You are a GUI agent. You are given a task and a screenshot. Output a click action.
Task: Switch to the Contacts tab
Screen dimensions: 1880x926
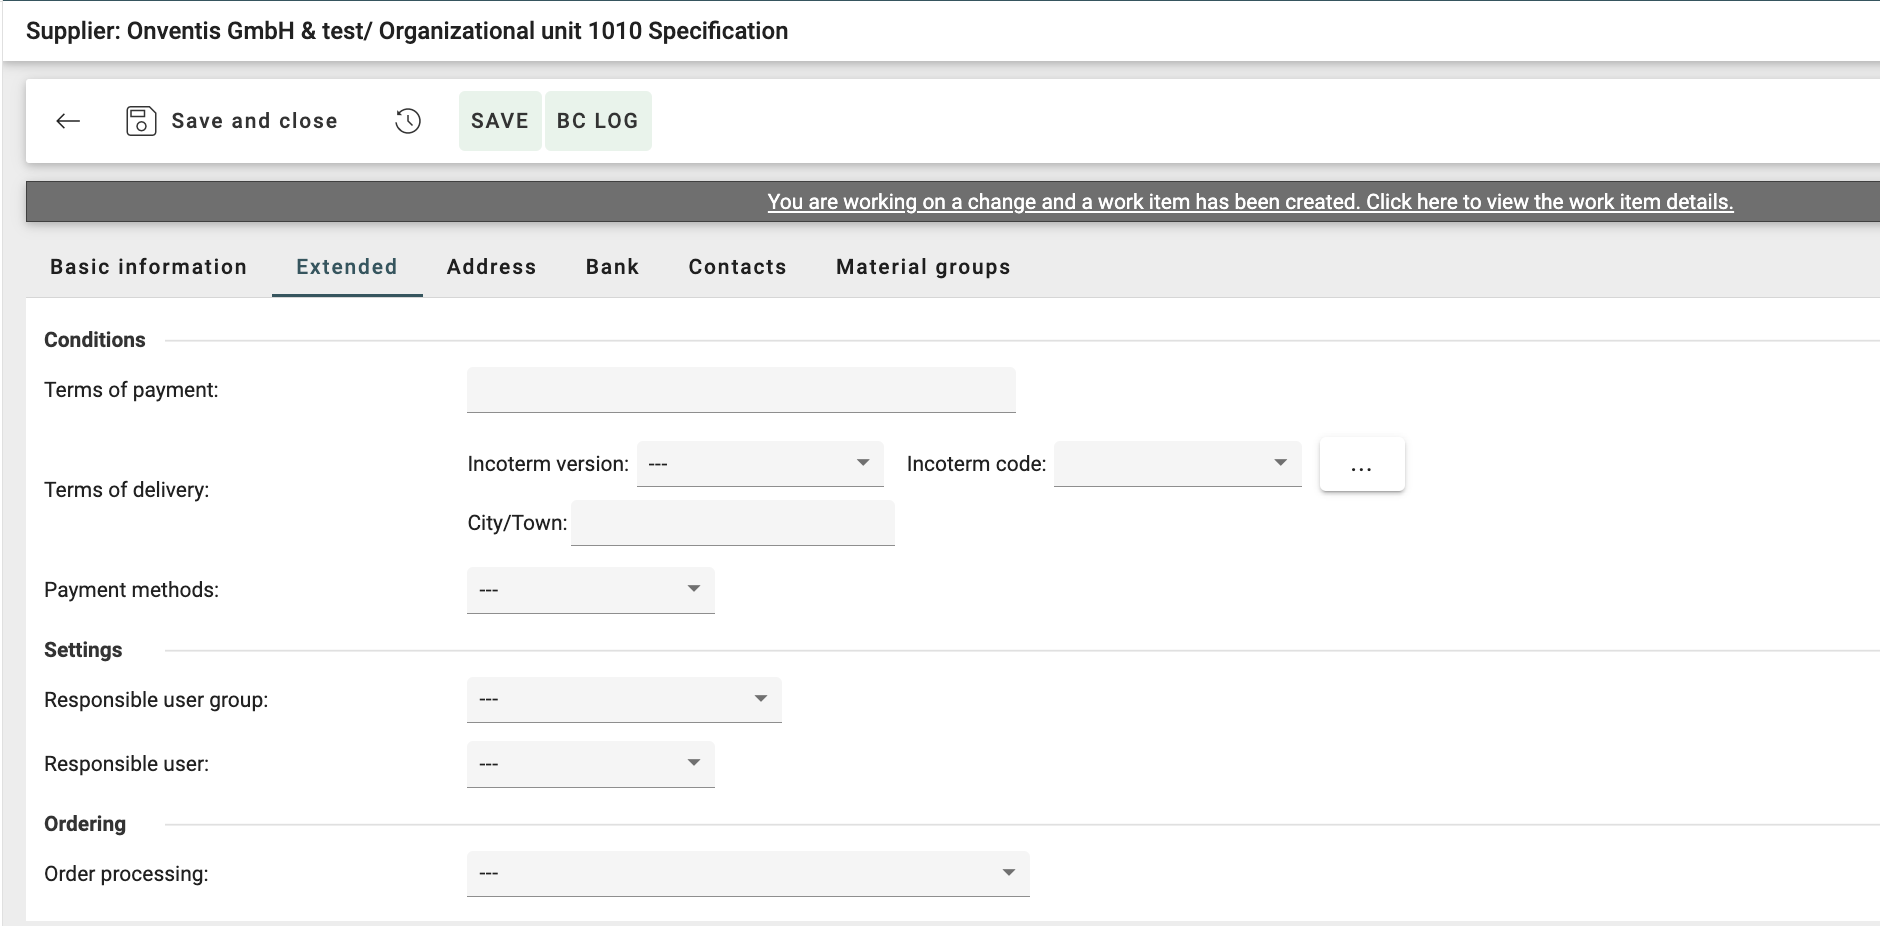click(737, 267)
